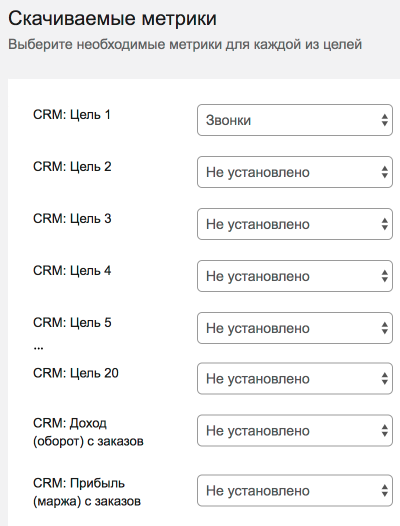
Task: Expand the CRM: Цель 3 metric selector
Action: point(295,224)
